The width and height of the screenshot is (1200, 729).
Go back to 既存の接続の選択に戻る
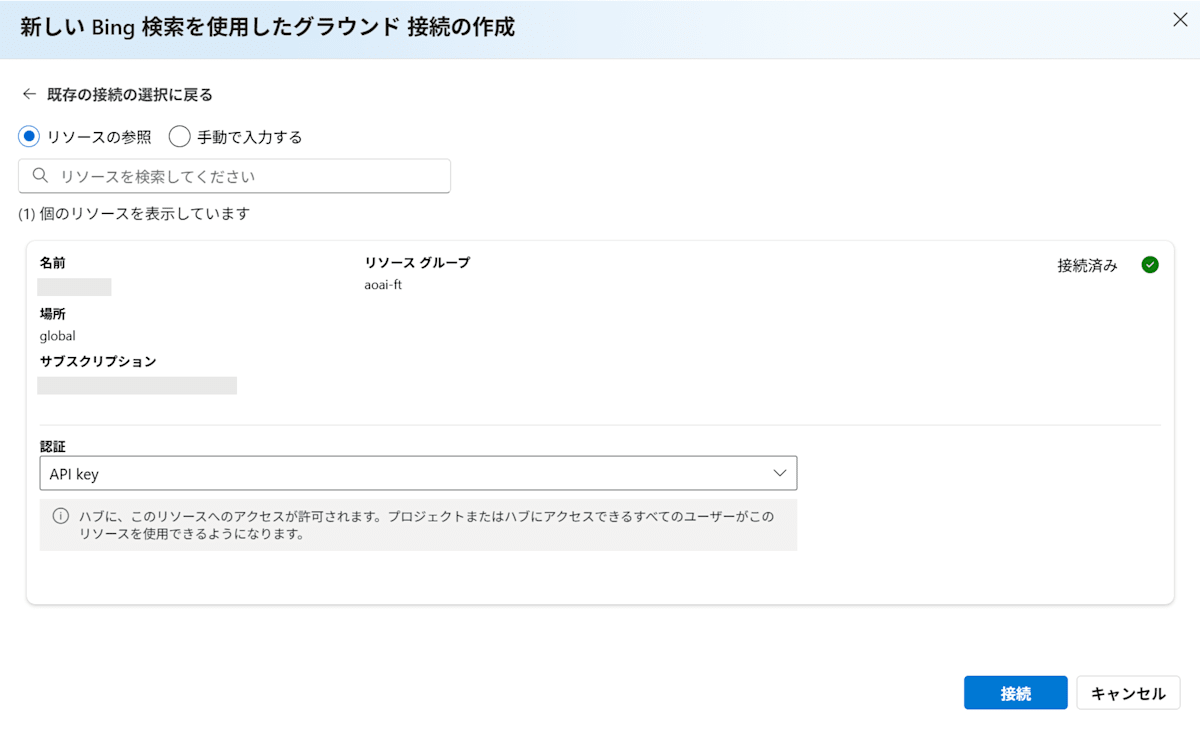tap(130, 95)
